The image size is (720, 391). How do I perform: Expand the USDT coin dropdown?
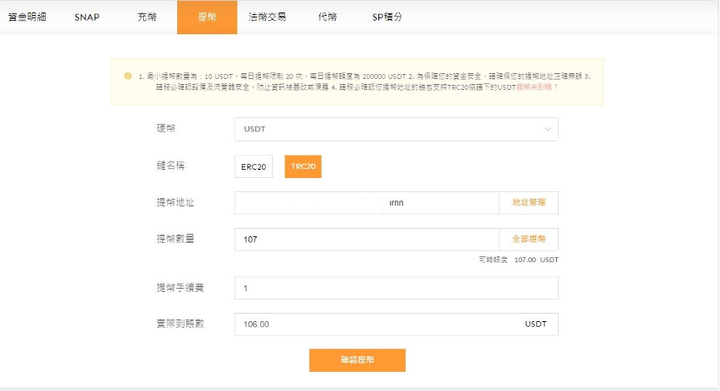pos(396,129)
